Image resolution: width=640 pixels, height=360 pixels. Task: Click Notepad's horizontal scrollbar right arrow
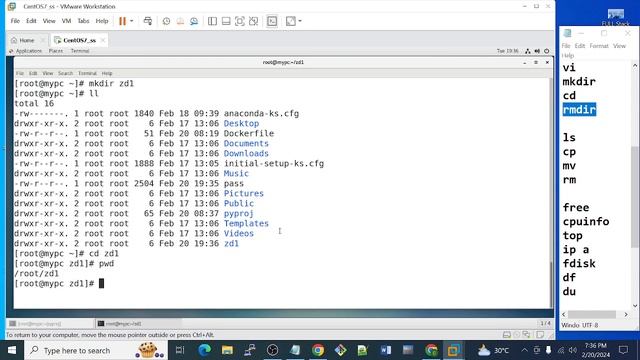[x=626, y=314]
